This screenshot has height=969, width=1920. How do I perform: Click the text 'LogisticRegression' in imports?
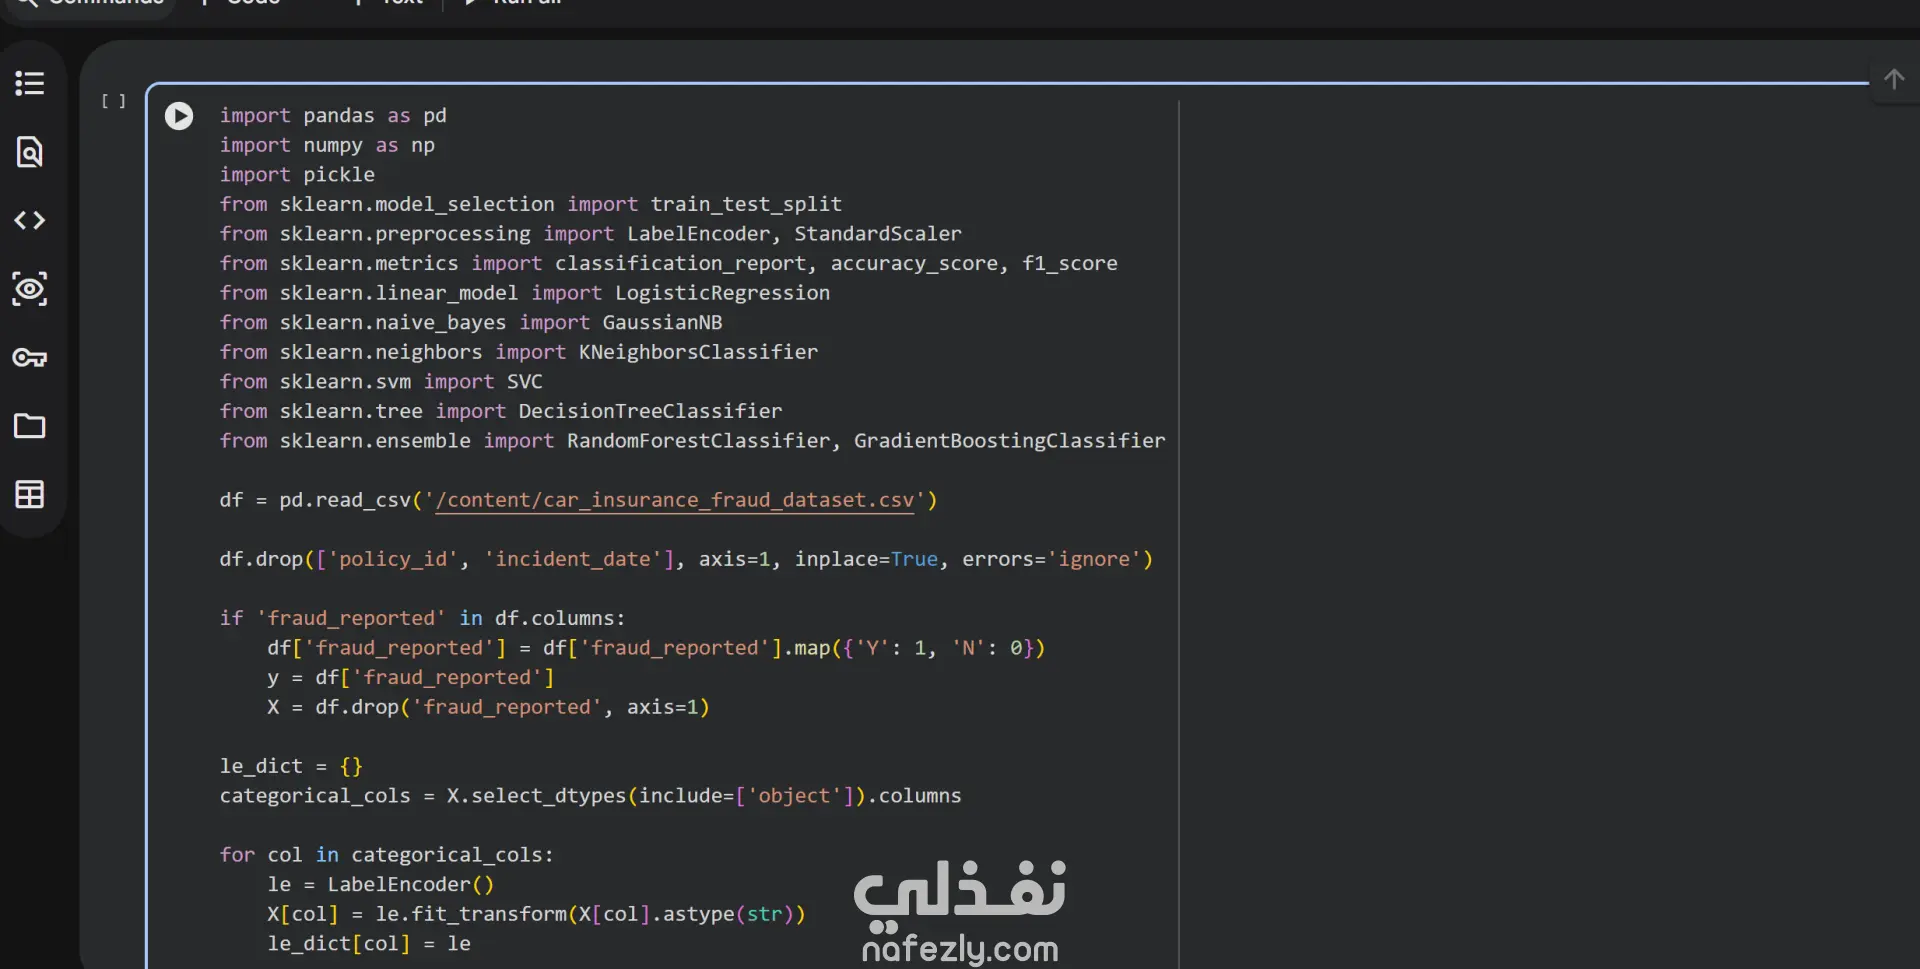(722, 293)
